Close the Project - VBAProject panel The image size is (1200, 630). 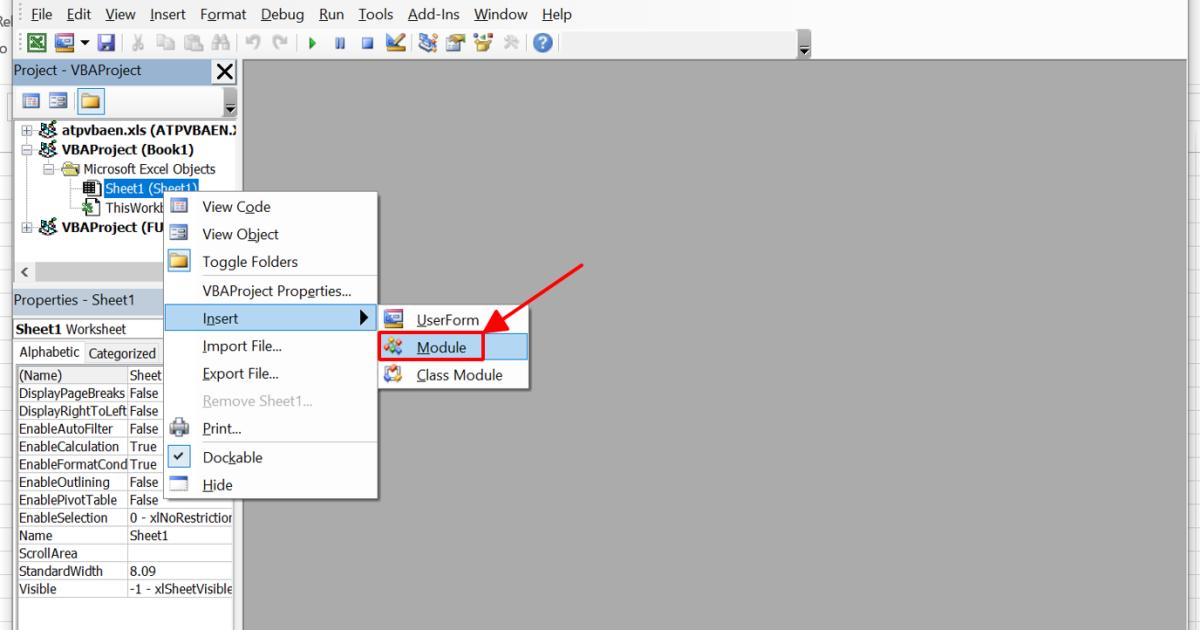click(x=225, y=71)
